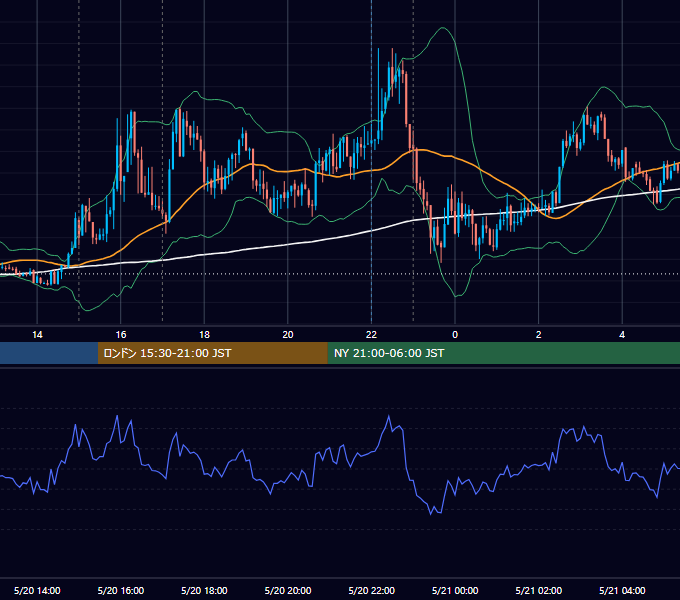
Task: Click the 0 hour label on price chart axis
Action: tap(455, 335)
